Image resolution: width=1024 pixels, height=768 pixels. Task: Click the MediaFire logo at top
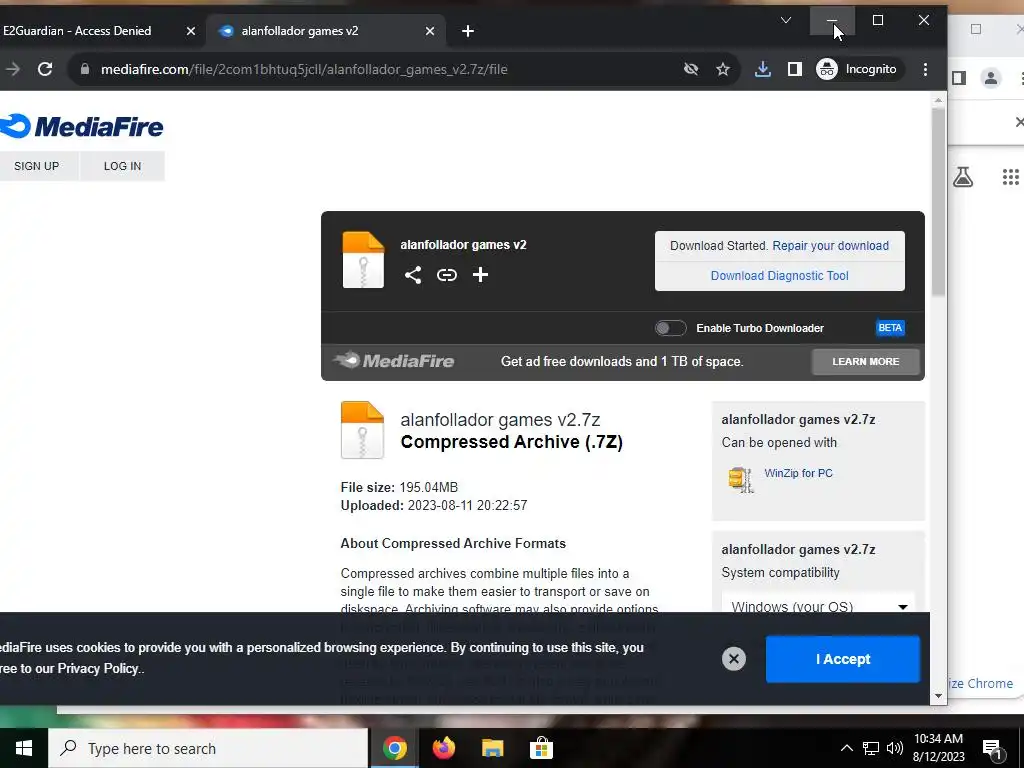point(81,127)
